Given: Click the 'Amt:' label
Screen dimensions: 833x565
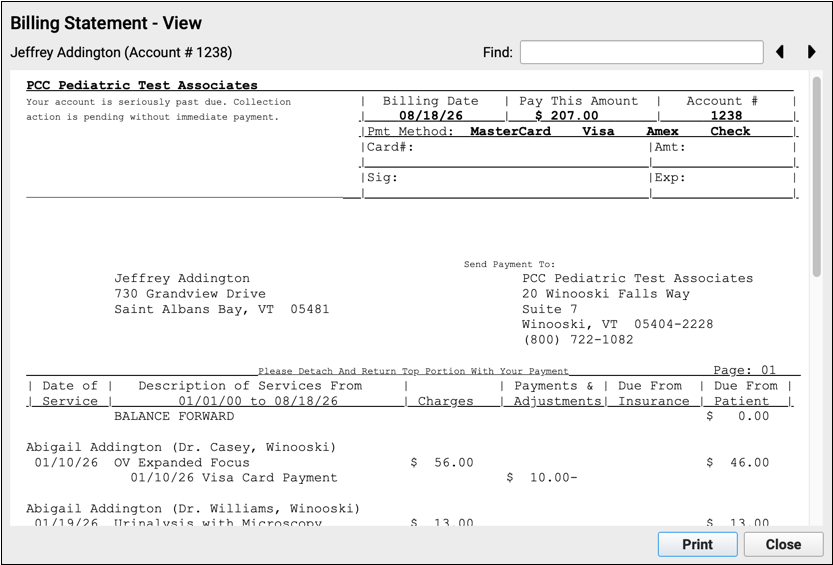Looking at the screenshot, I should 670,147.
